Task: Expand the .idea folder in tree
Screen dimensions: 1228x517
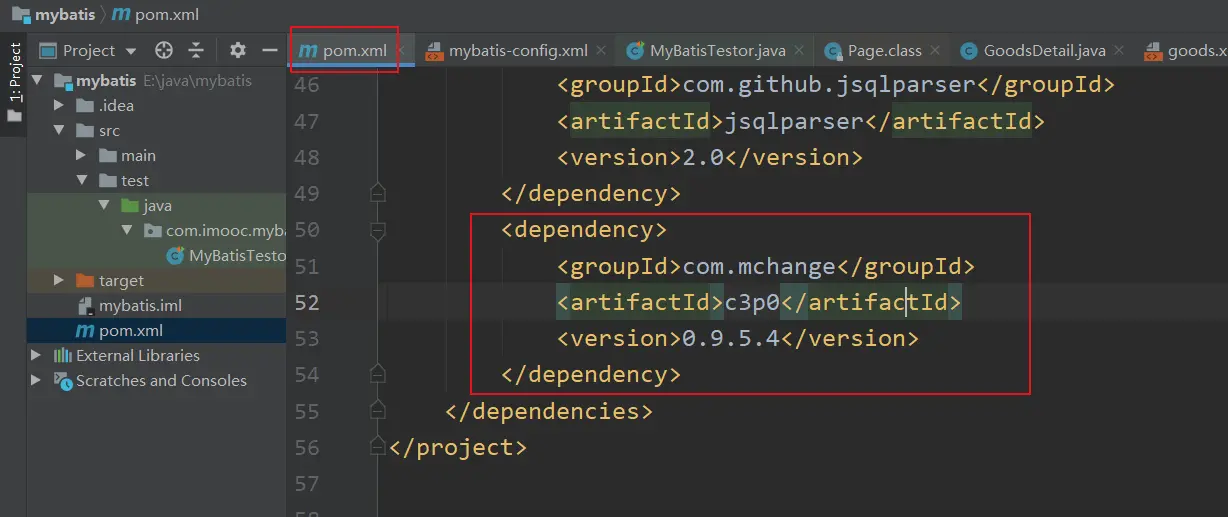Action: pyautogui.click(x=60, y=106)
